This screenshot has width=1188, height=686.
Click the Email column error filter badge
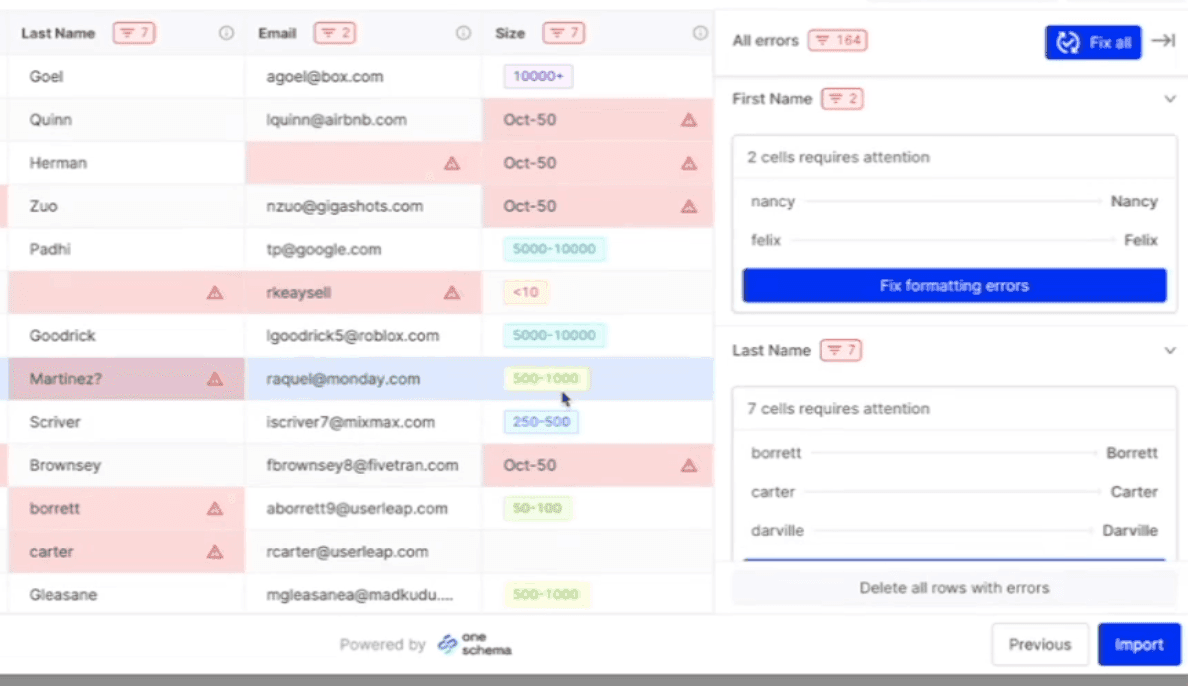[335, 33]
